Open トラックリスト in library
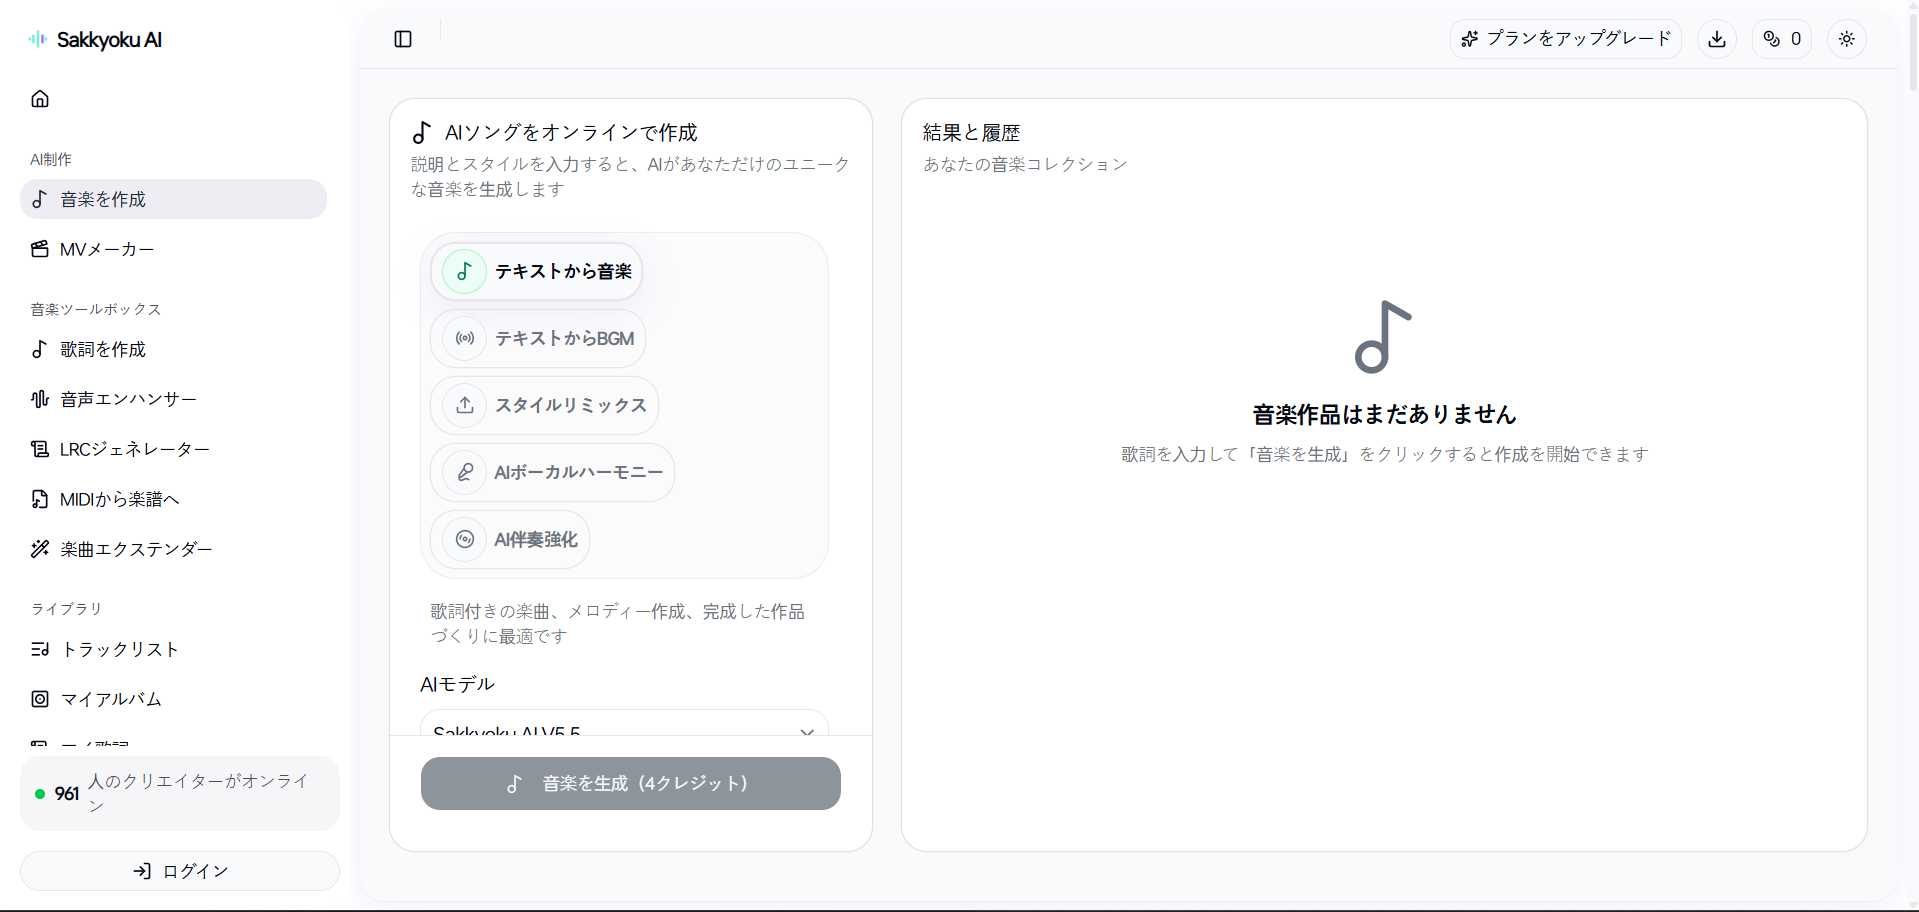The image size is (1919, 912). click(173, 649)
